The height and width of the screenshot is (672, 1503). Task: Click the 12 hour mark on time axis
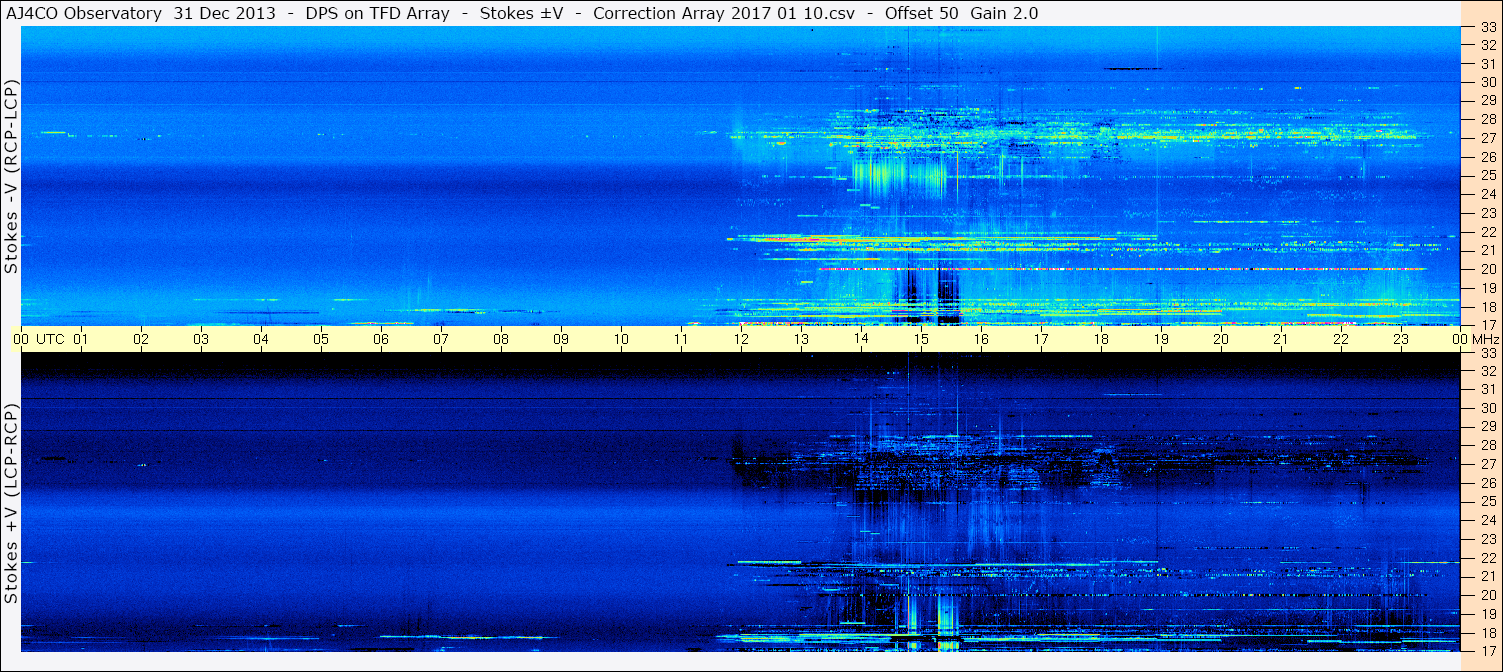pos(741,340)
